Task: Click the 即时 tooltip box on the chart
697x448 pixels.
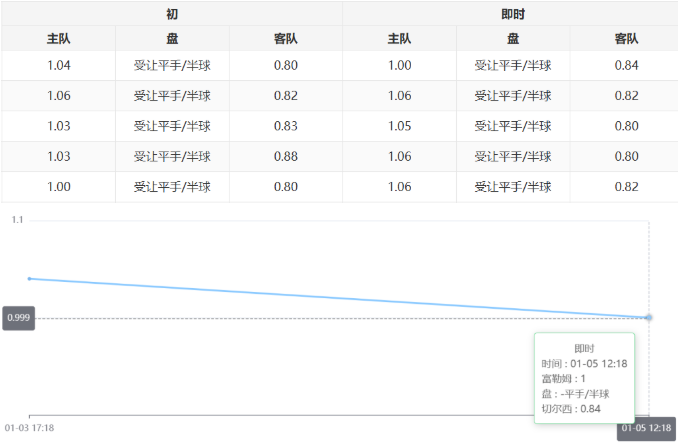Action: coord(584,378)
